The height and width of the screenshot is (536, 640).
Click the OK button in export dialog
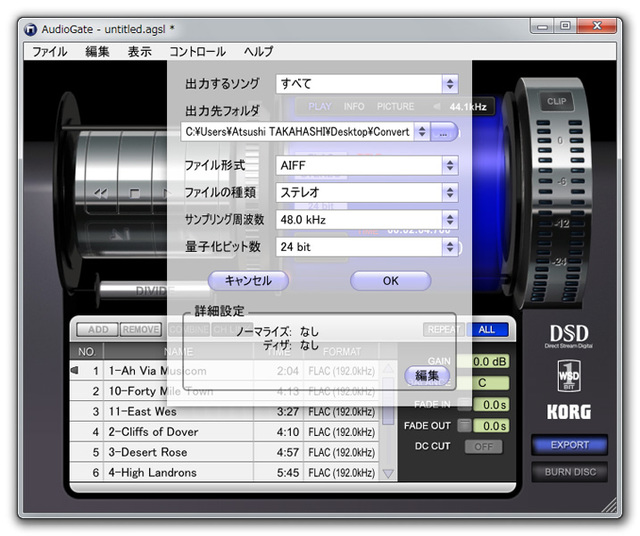pyautogui.click(x=390, y=281)
